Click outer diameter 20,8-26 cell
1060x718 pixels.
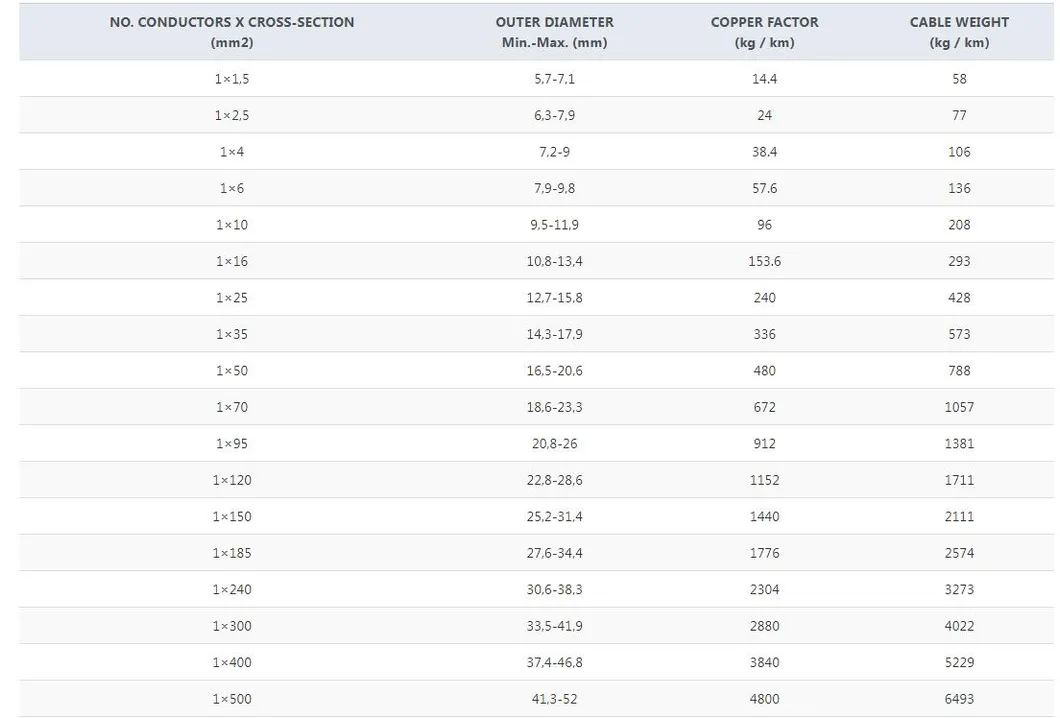554,444
